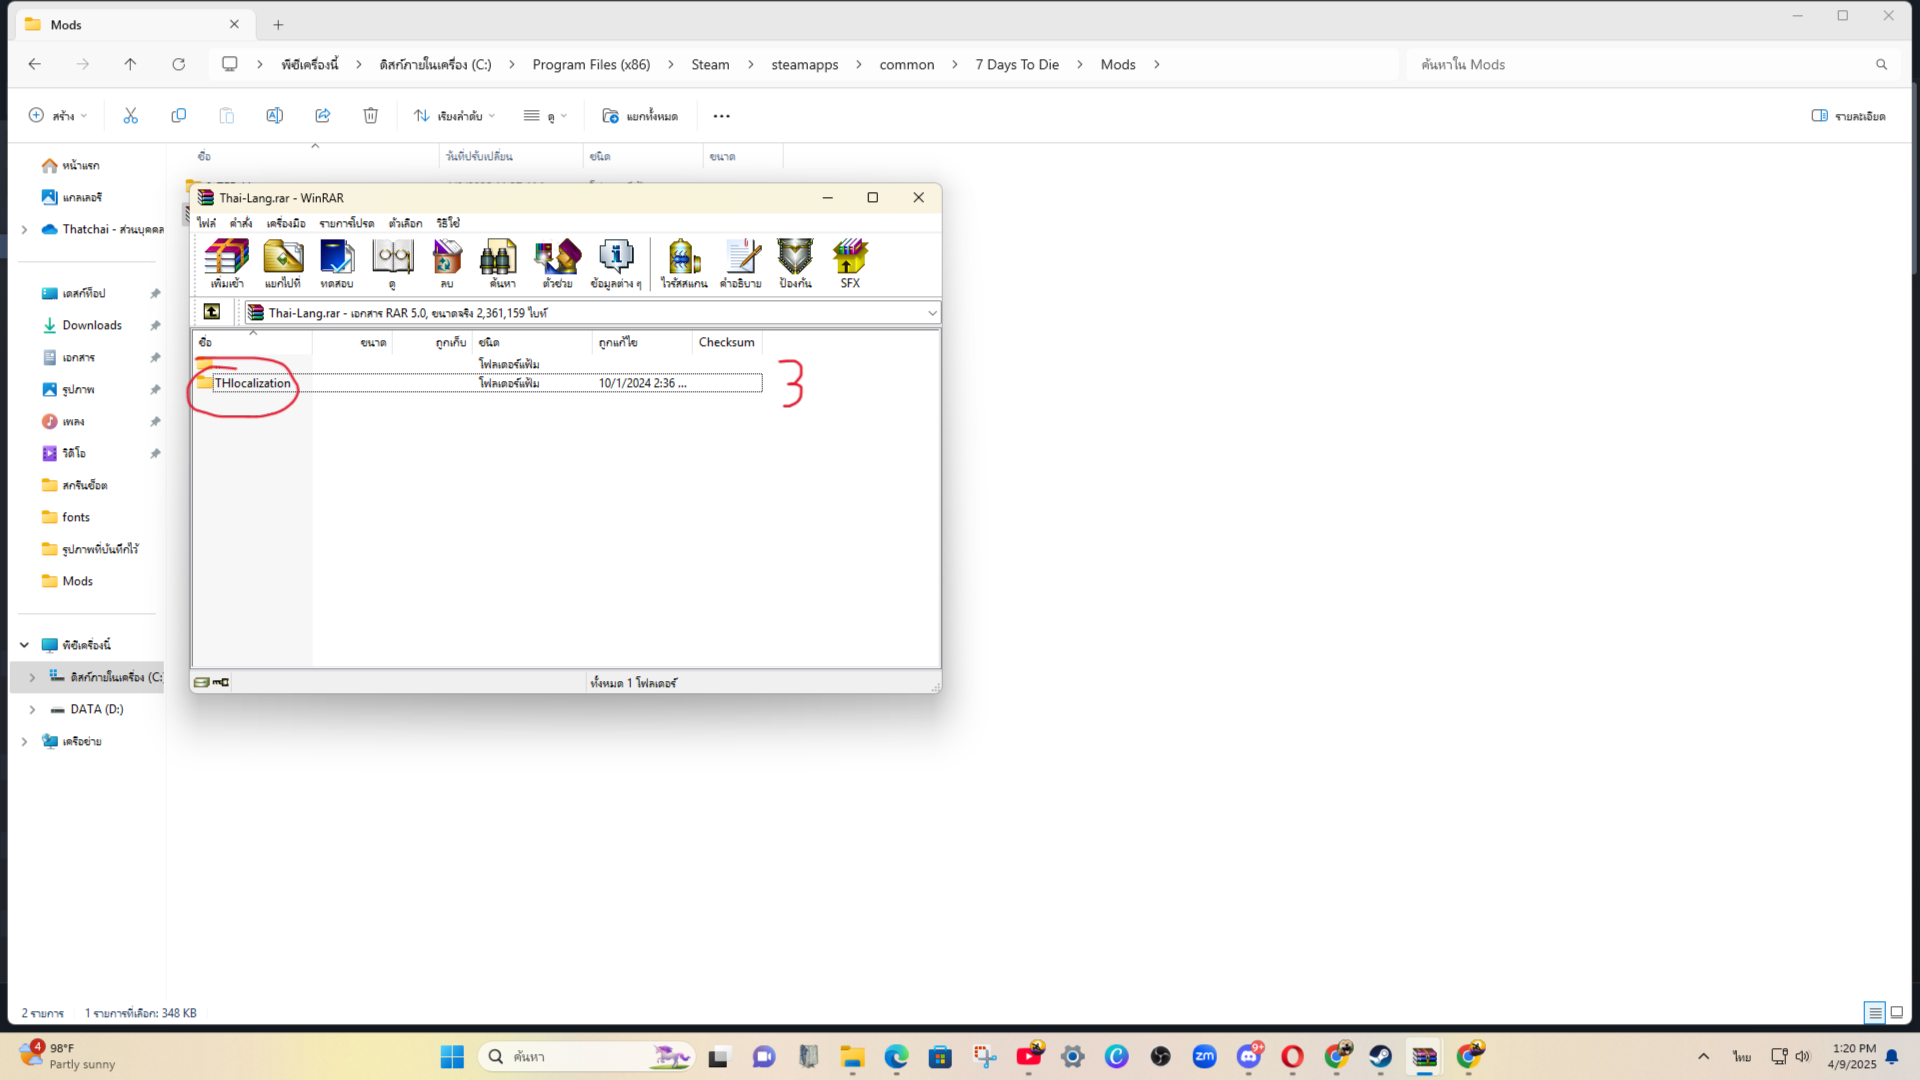The image size is (1920, 1080).
Task: Click Steam in the address breadcrumb
Action: coord(710,64)
